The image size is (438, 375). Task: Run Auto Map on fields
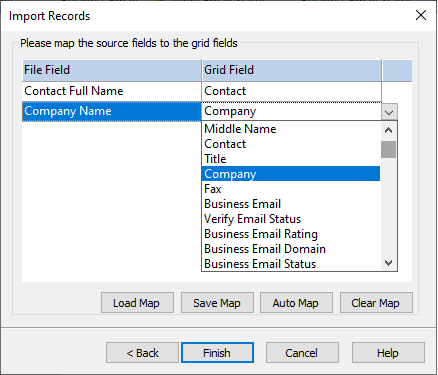coord(296,303)
